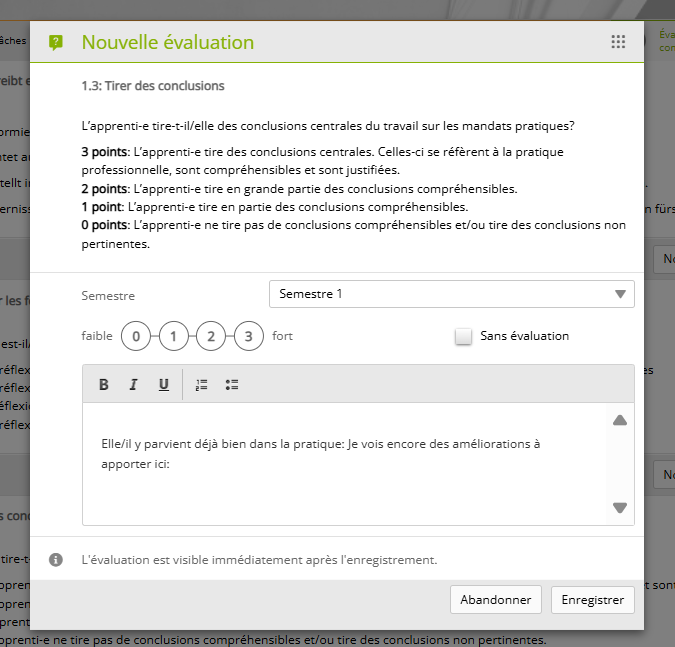Toggle bold formatting in editor
Screen dimensions: 675x647
tap(103, 384)
